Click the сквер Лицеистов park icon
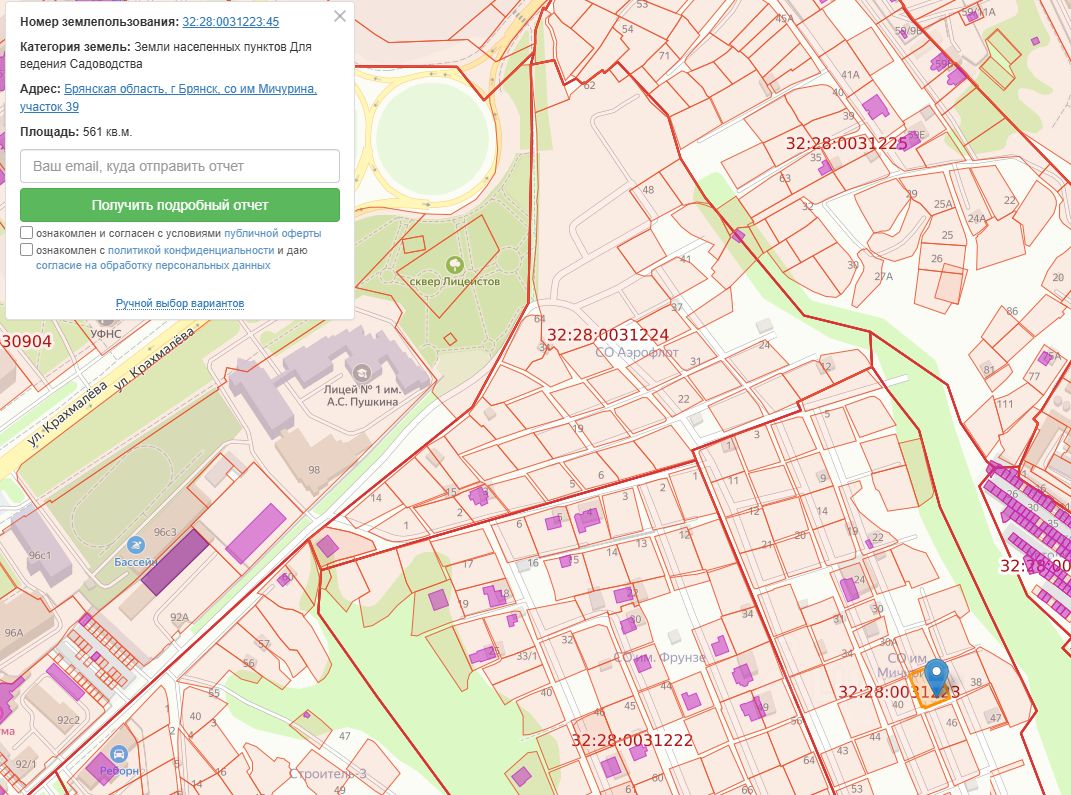This screenshot has height=795, width=1071. [454, 264]
